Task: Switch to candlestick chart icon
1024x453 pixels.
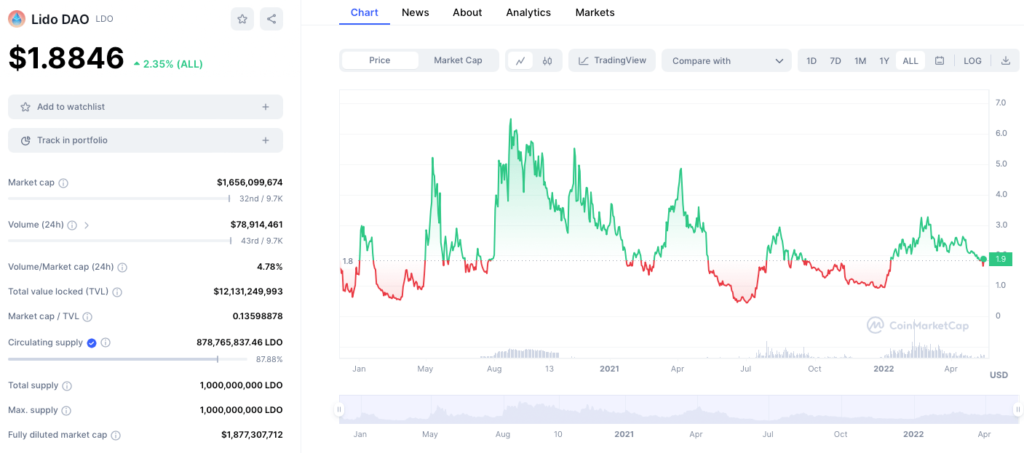Action: tap(547, 61)
